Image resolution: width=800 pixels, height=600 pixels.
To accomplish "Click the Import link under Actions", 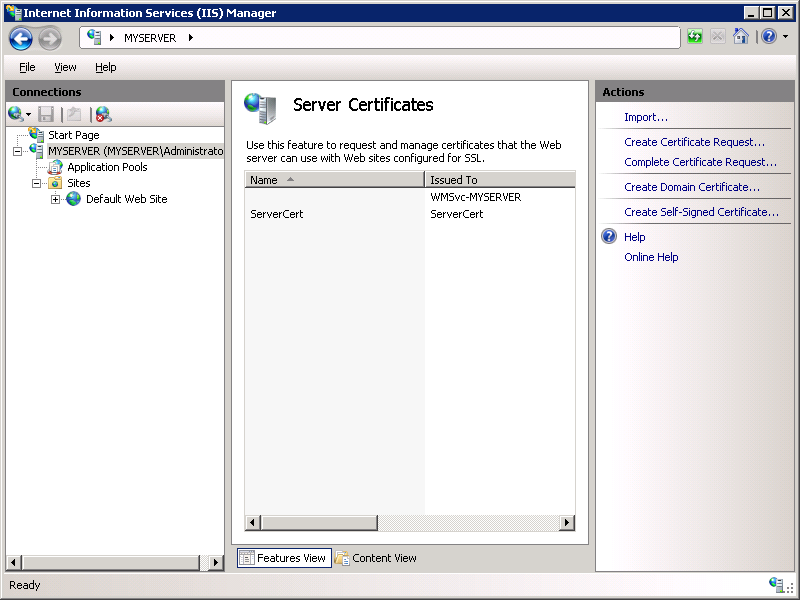I will [645, 117].
